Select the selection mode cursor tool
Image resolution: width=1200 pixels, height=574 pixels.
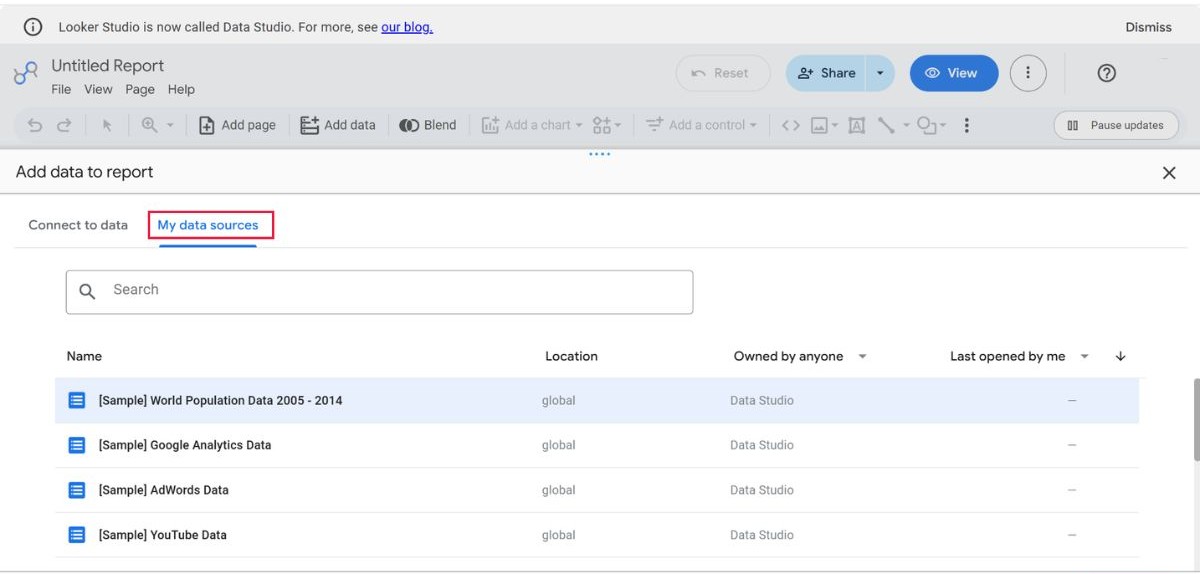click(107, 125)
